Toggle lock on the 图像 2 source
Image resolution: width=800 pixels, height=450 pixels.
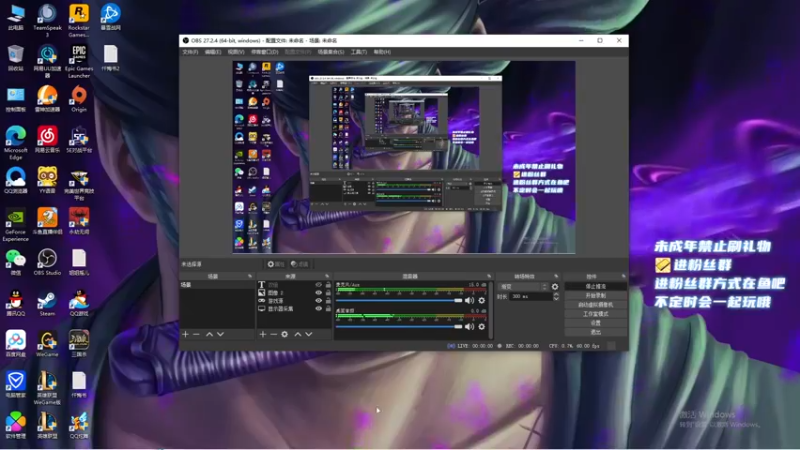(328, 293)
